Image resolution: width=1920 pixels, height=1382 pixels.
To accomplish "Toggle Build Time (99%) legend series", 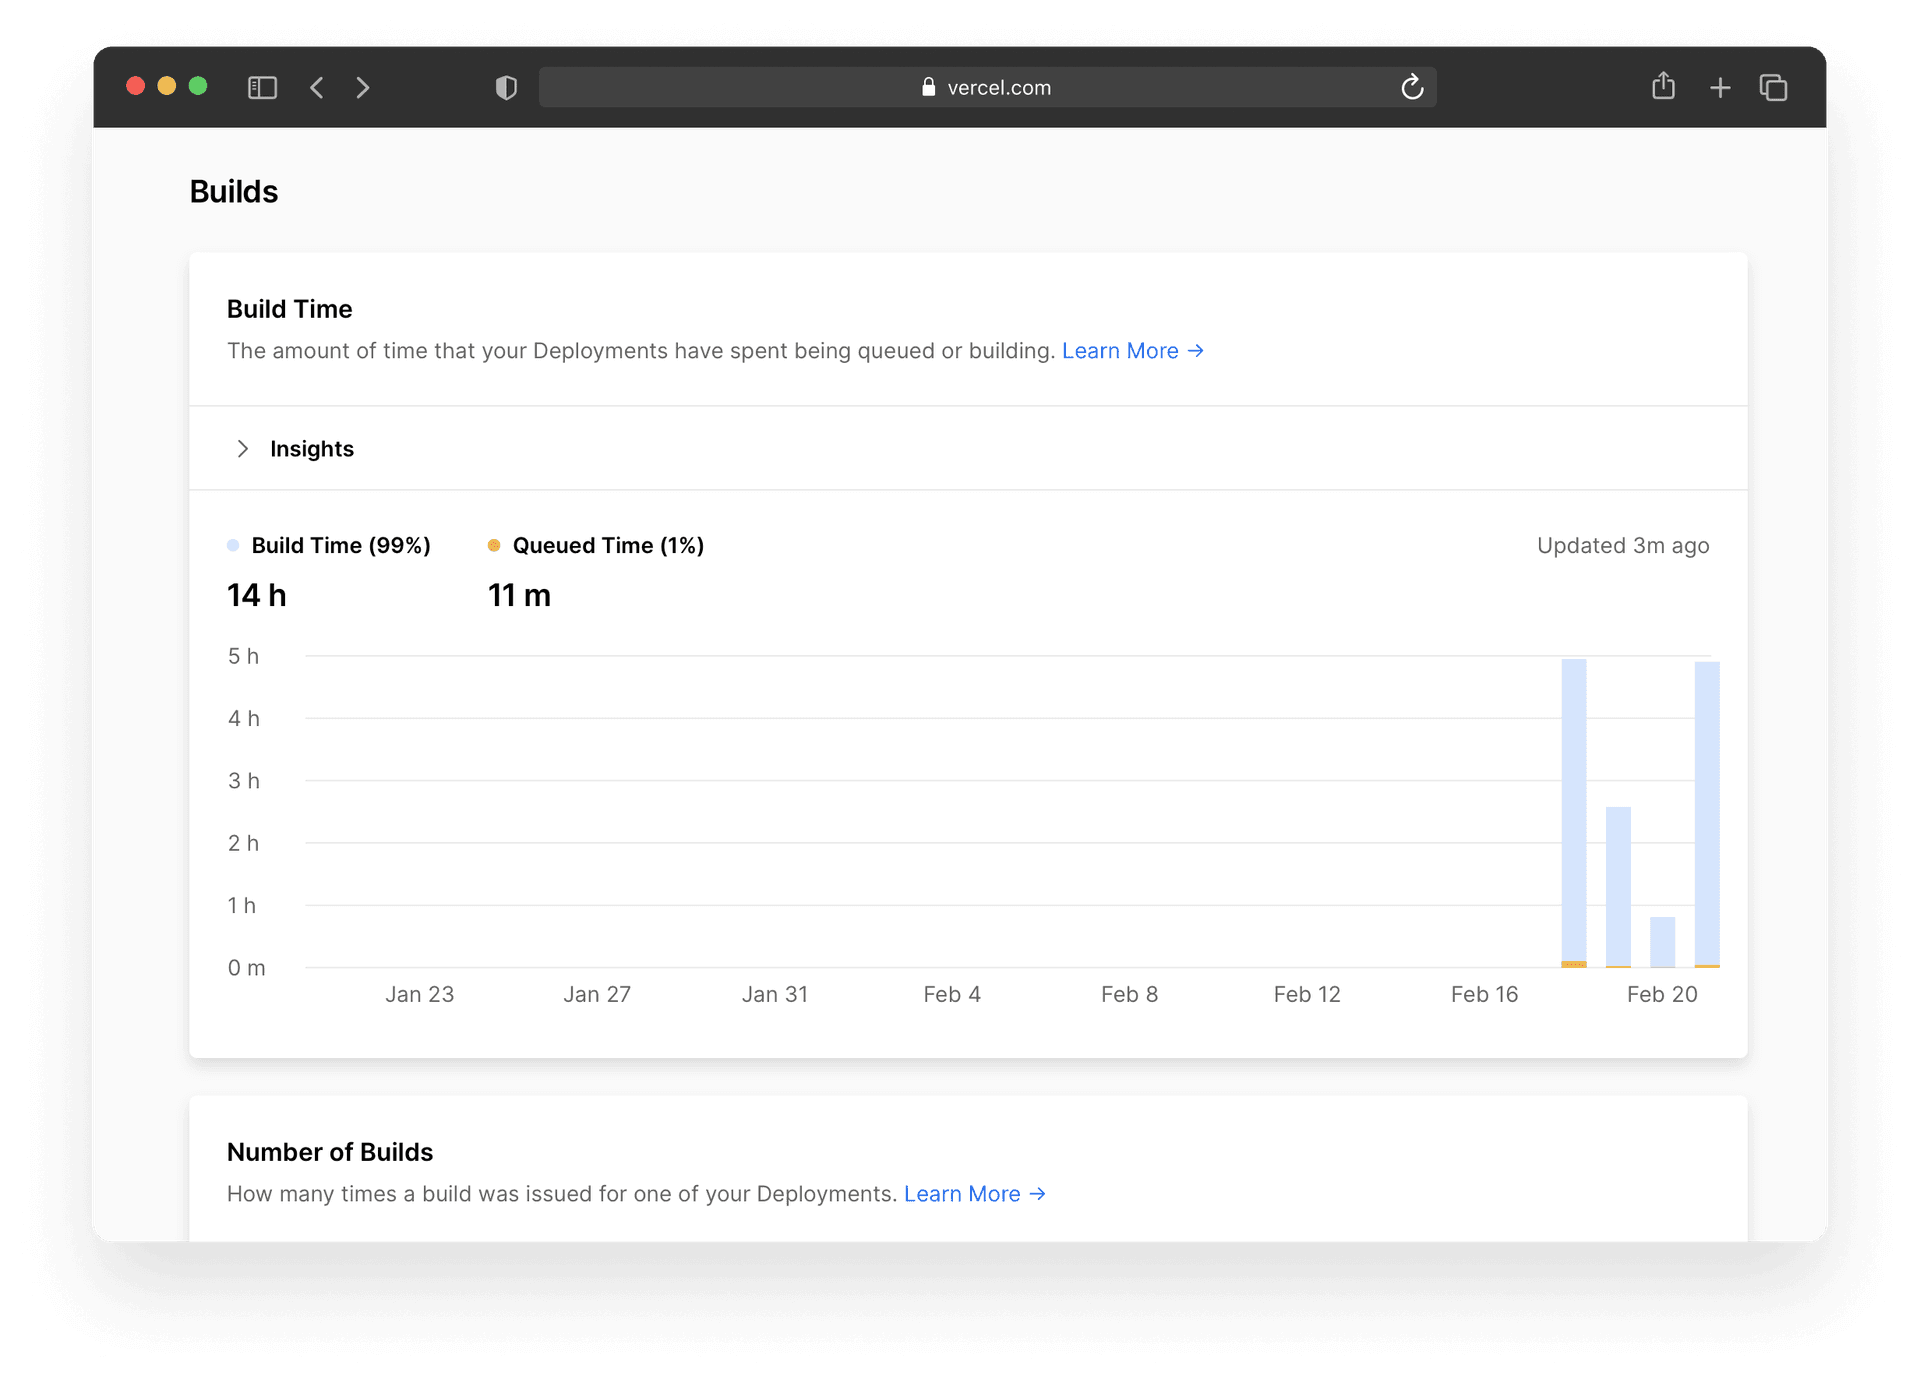I will click(340, 546).
